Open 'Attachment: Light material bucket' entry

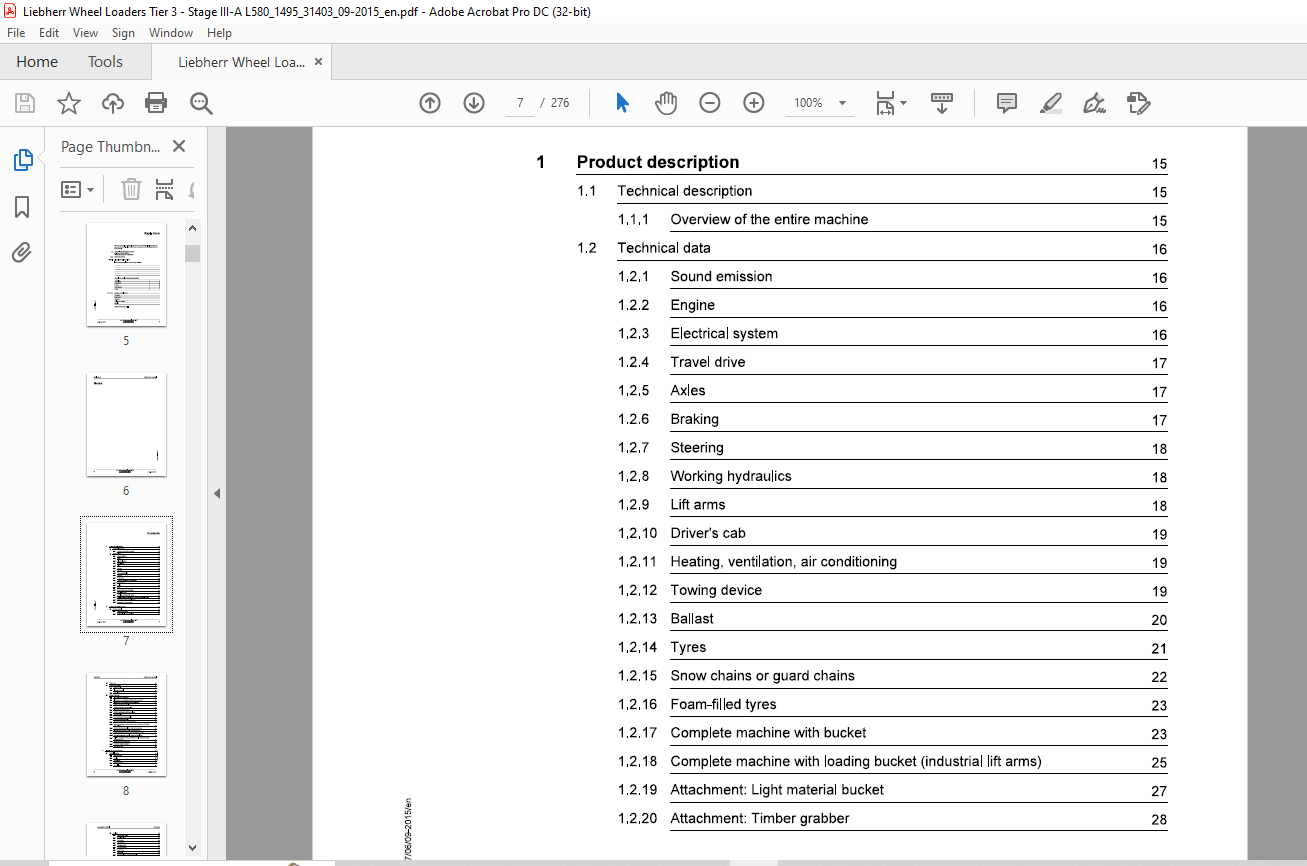coord(777,790)
